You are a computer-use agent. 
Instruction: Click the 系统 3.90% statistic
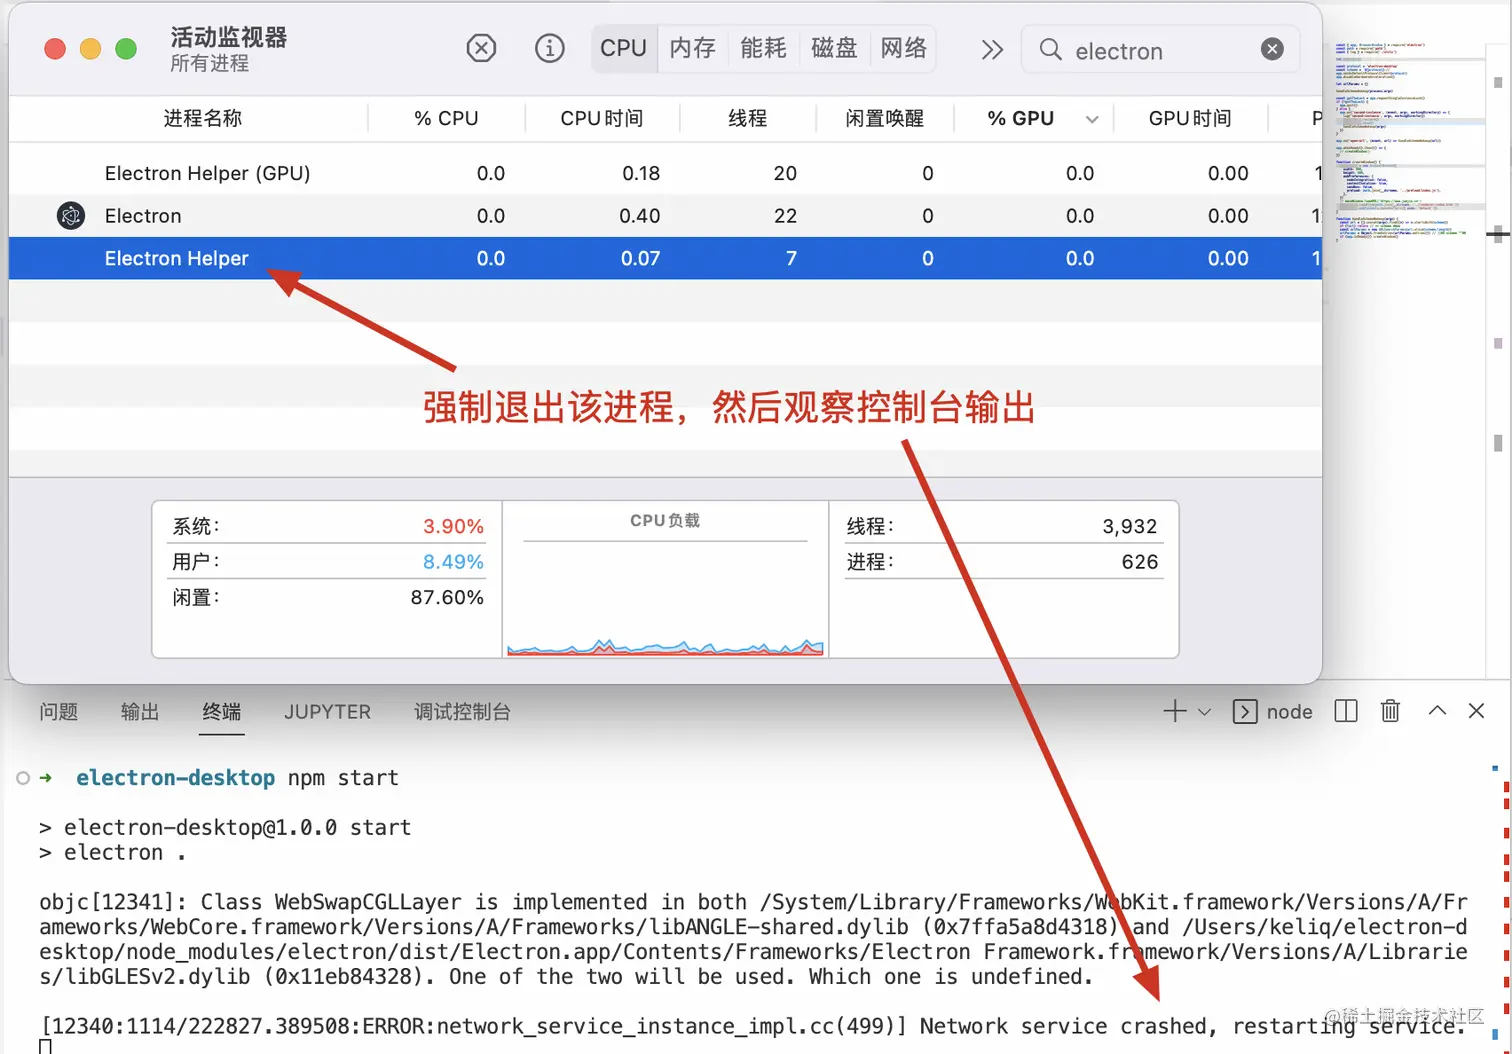click(x=328, y=526)
